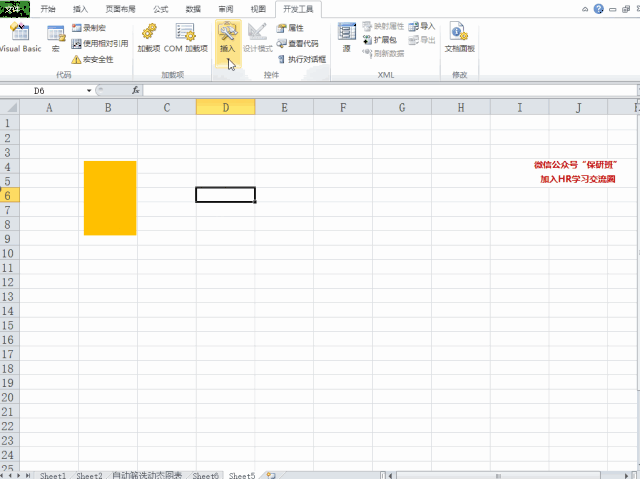Open the 文档面板 document panel

click(x=460, y=38)
